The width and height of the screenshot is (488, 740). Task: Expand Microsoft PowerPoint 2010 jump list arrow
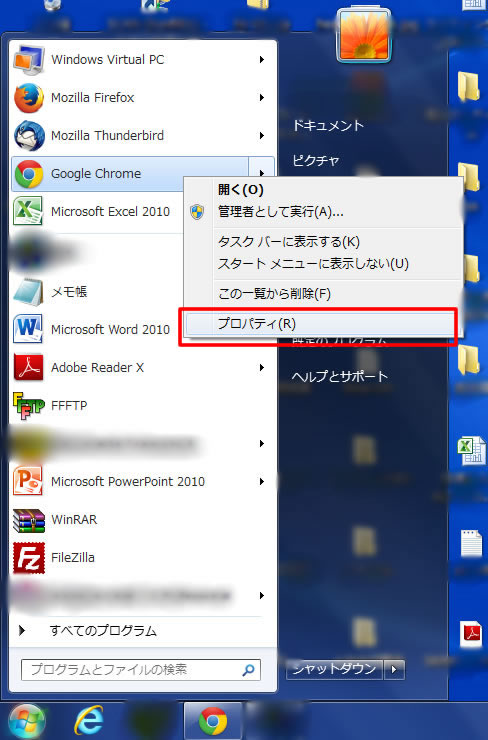261,481
